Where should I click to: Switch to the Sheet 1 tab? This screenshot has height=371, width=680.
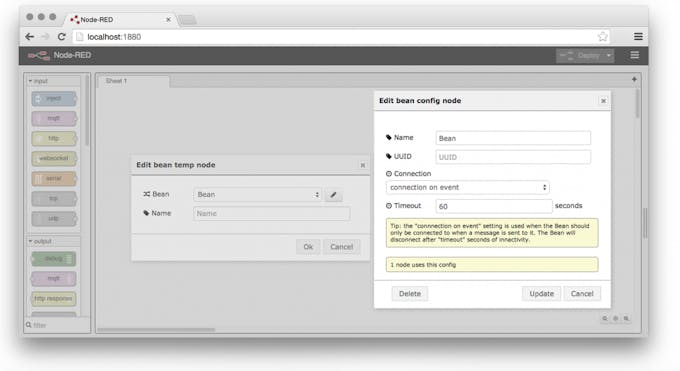point(133,81)
